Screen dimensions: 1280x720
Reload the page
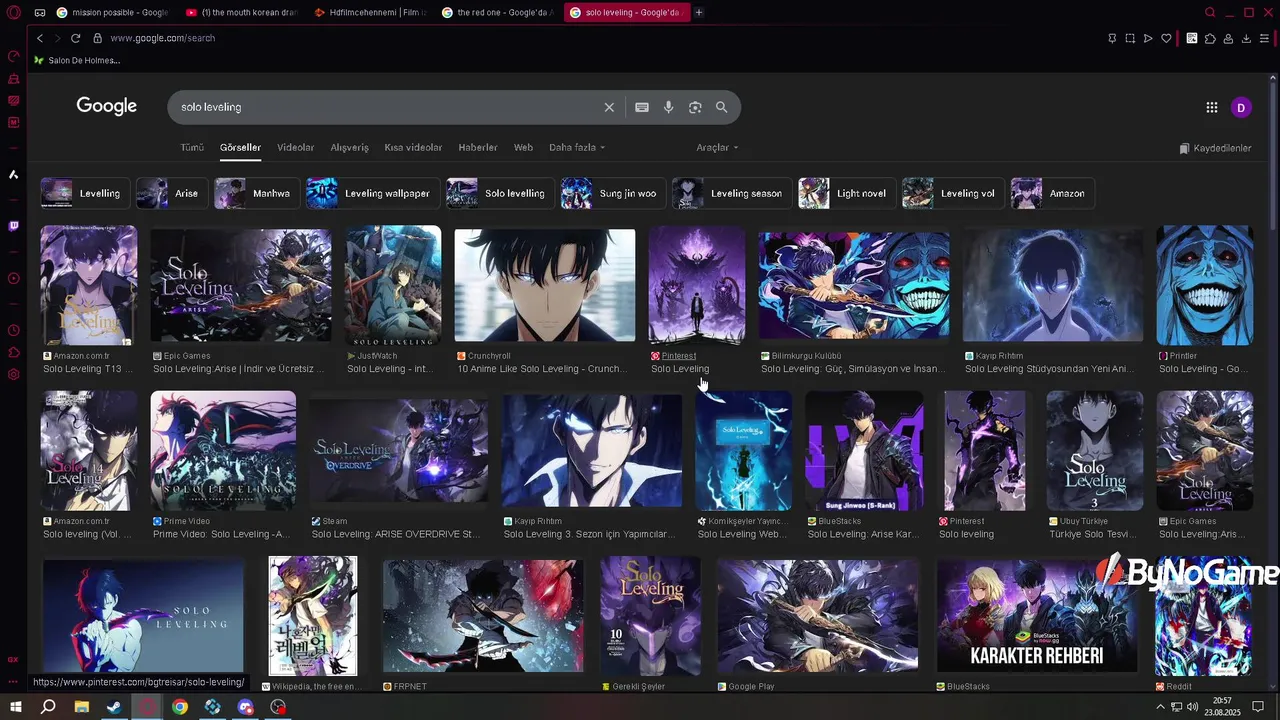coord(75,38)
